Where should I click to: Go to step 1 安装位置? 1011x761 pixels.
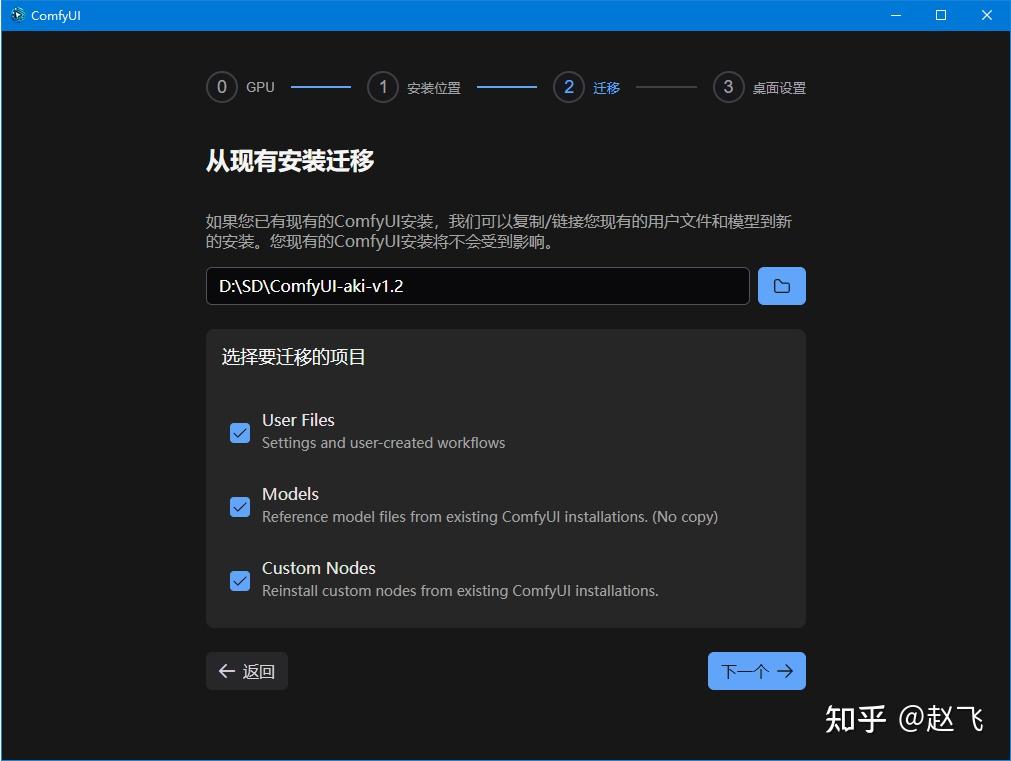pyautogui.click(x=414, y=87)
